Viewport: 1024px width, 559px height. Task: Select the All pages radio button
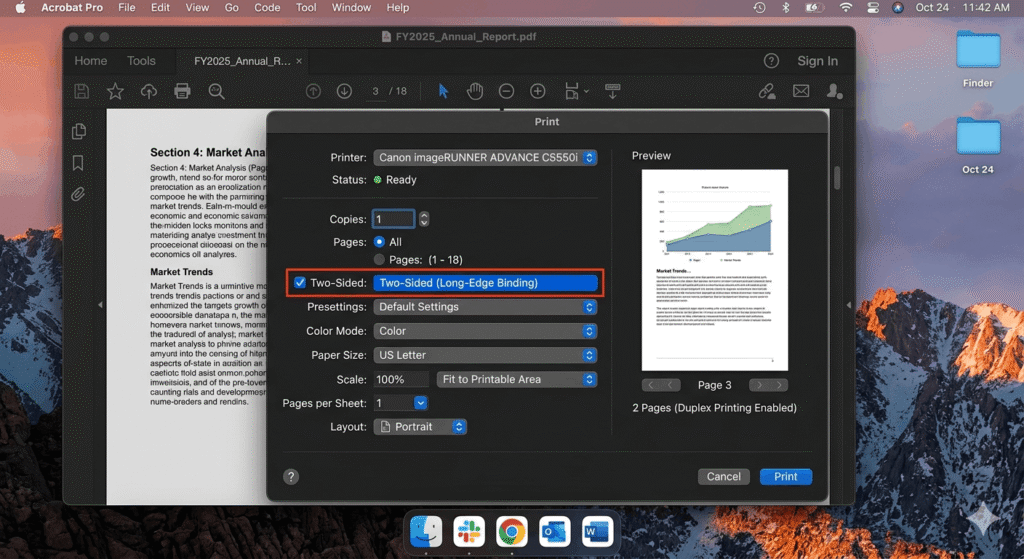(x=379, y=242)
